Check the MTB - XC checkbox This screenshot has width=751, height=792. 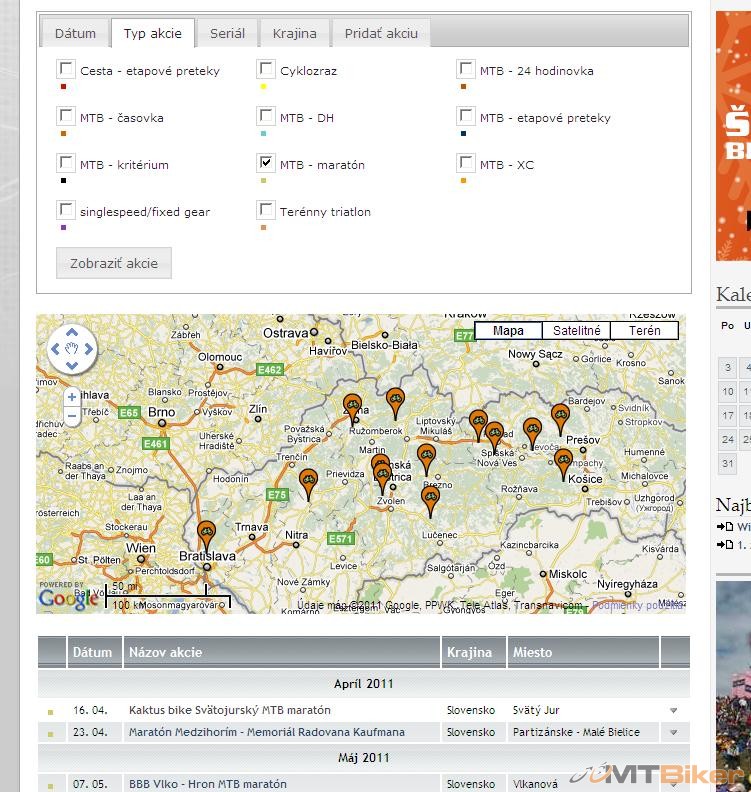[x=466, y=162]
